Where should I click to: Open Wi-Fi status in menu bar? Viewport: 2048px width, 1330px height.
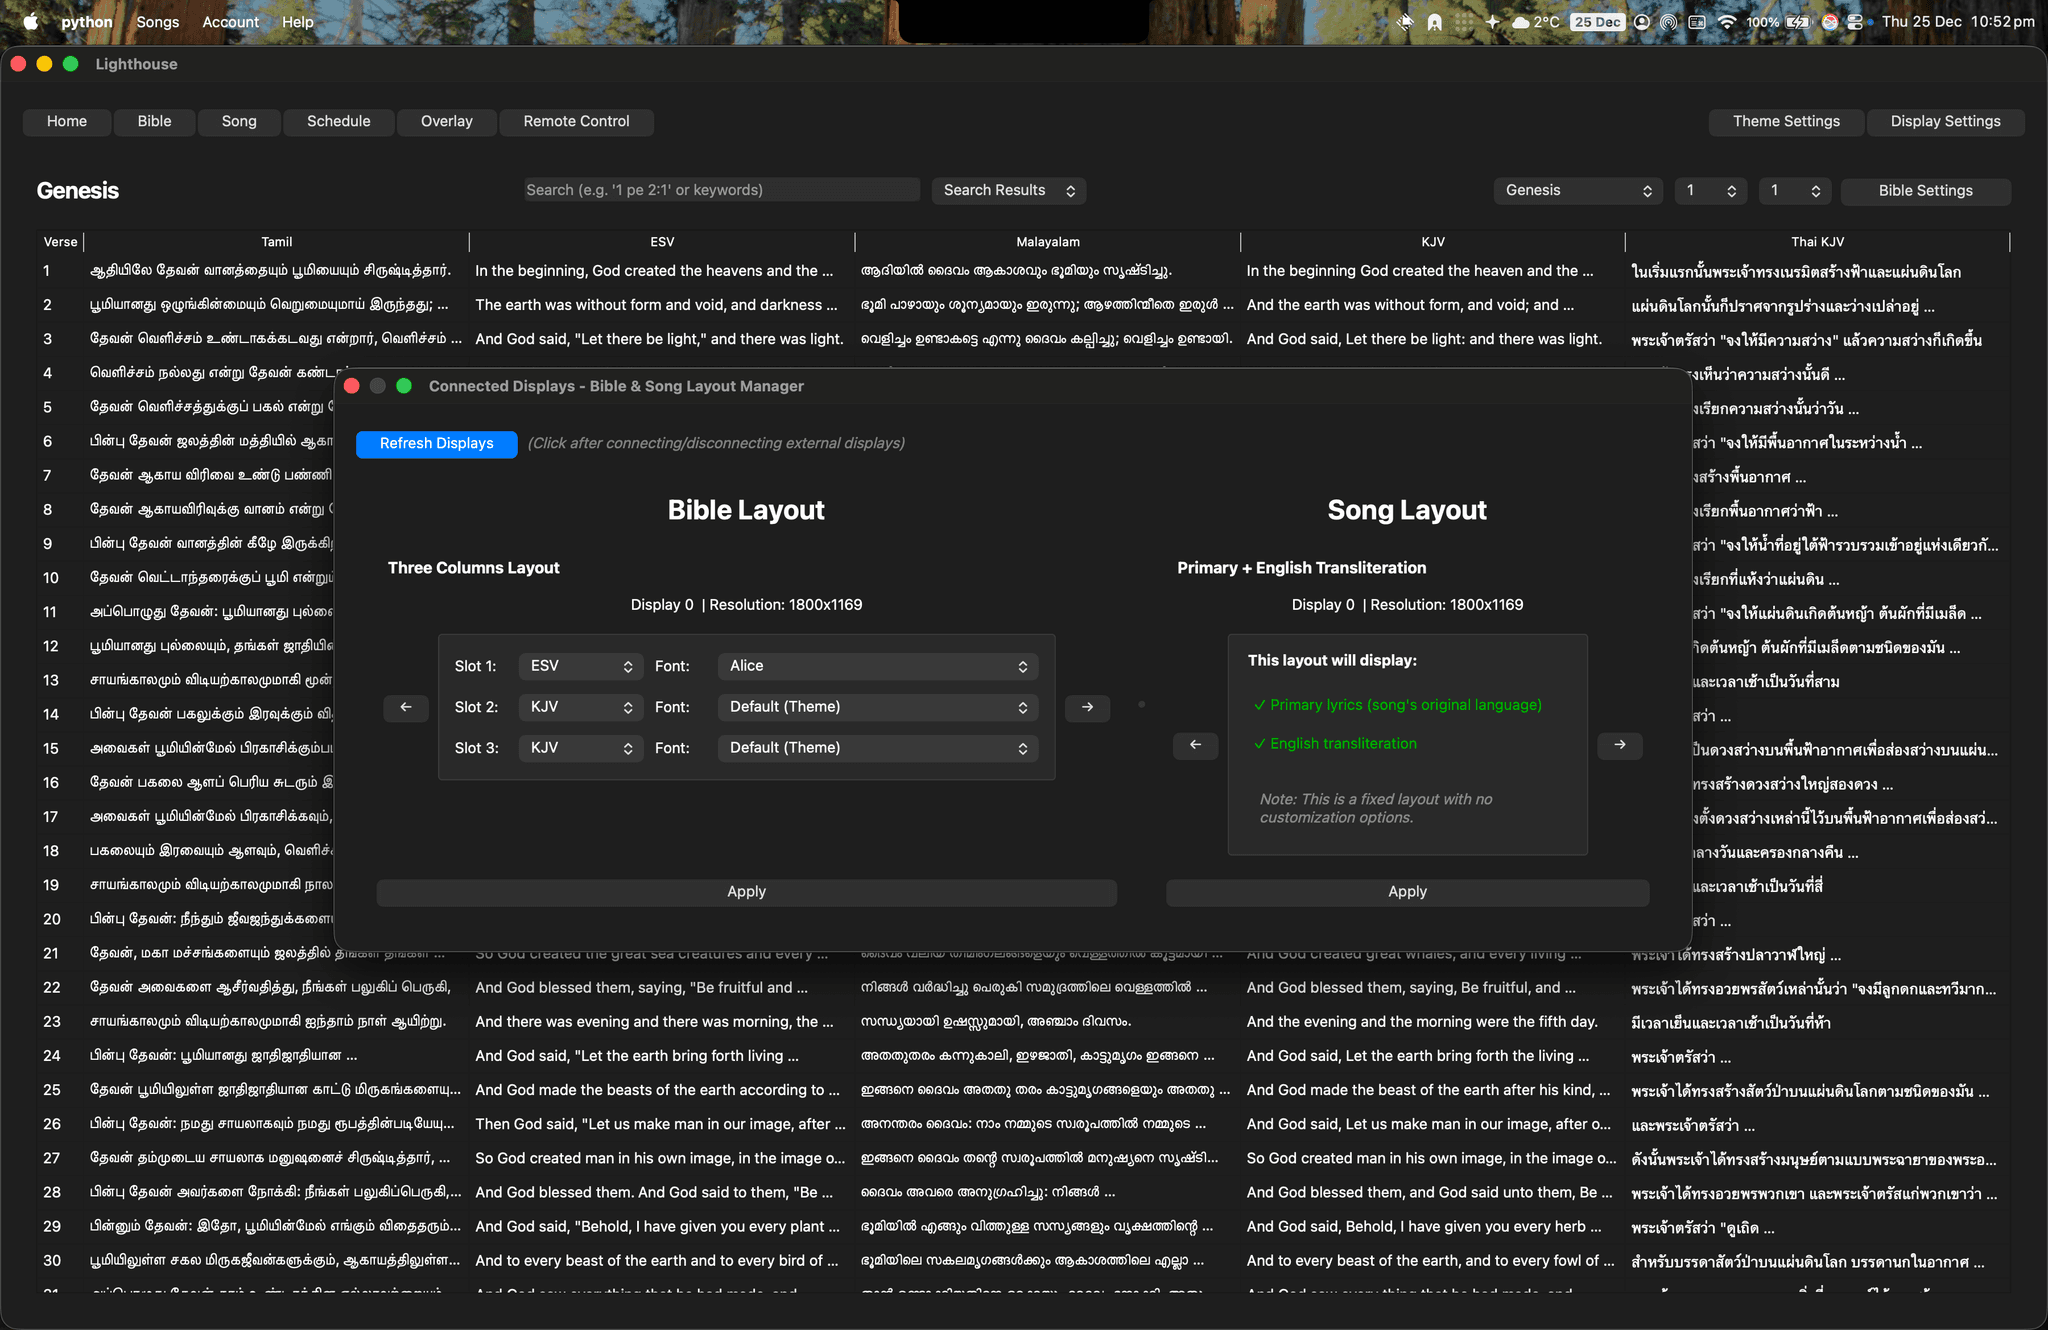pyautogui.click(x=1726, y=22)
